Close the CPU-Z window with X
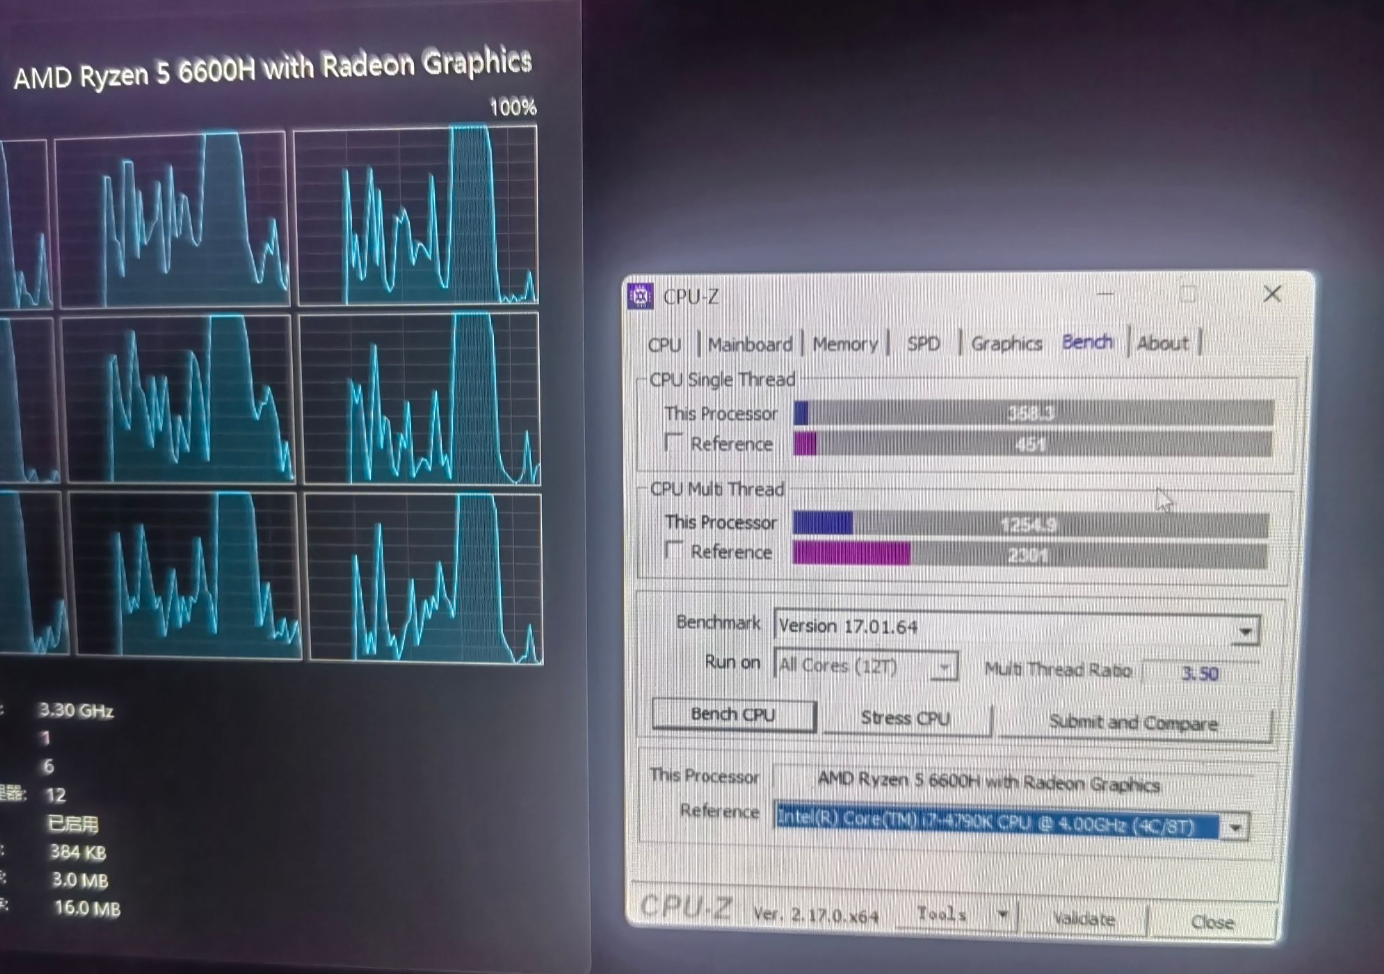The width and height of the screenshot is (1384, 974). (x=1272, y=294)
